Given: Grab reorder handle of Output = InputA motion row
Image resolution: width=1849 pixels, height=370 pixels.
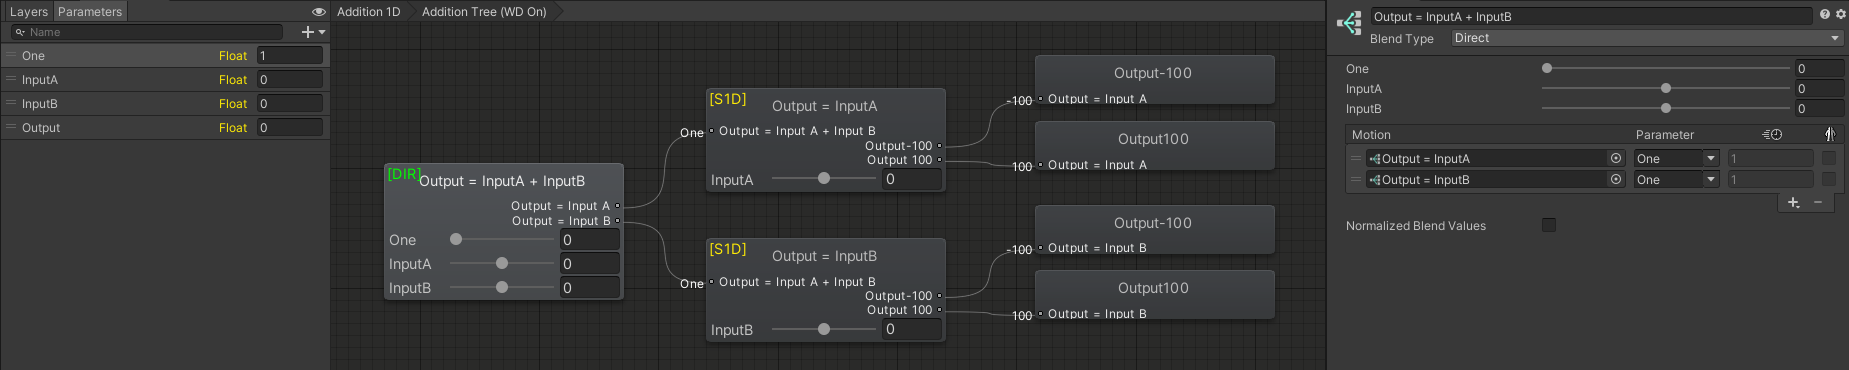Looking at the screenshot, I should [1356, 158].
